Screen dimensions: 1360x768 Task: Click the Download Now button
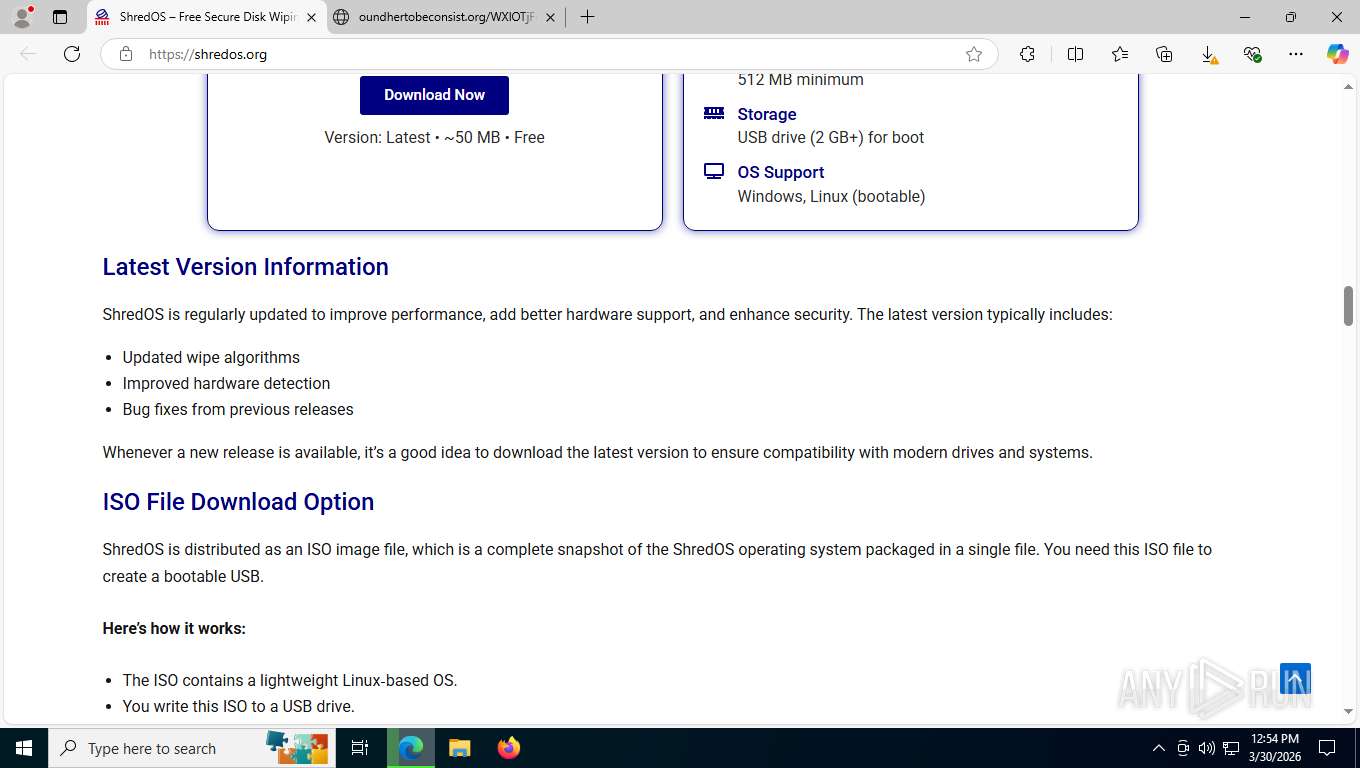[434, 95]
